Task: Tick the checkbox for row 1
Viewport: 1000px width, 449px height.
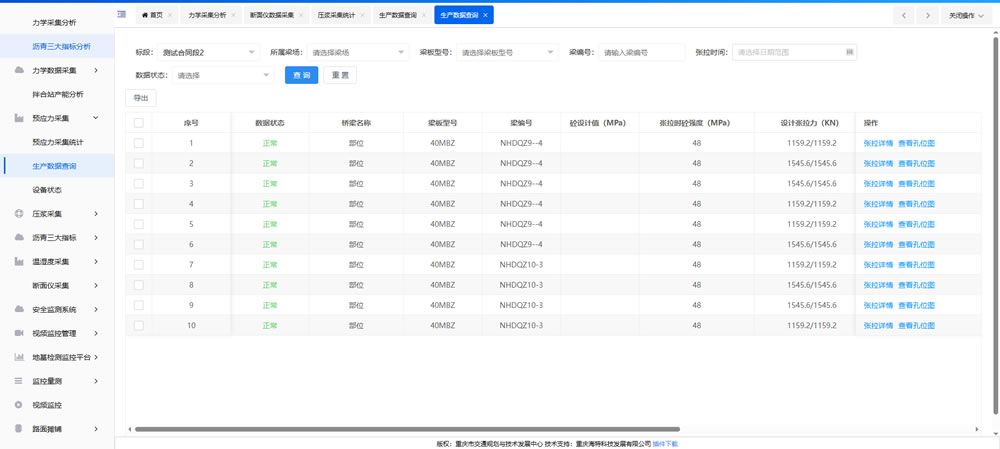Action: click(139, 143)
